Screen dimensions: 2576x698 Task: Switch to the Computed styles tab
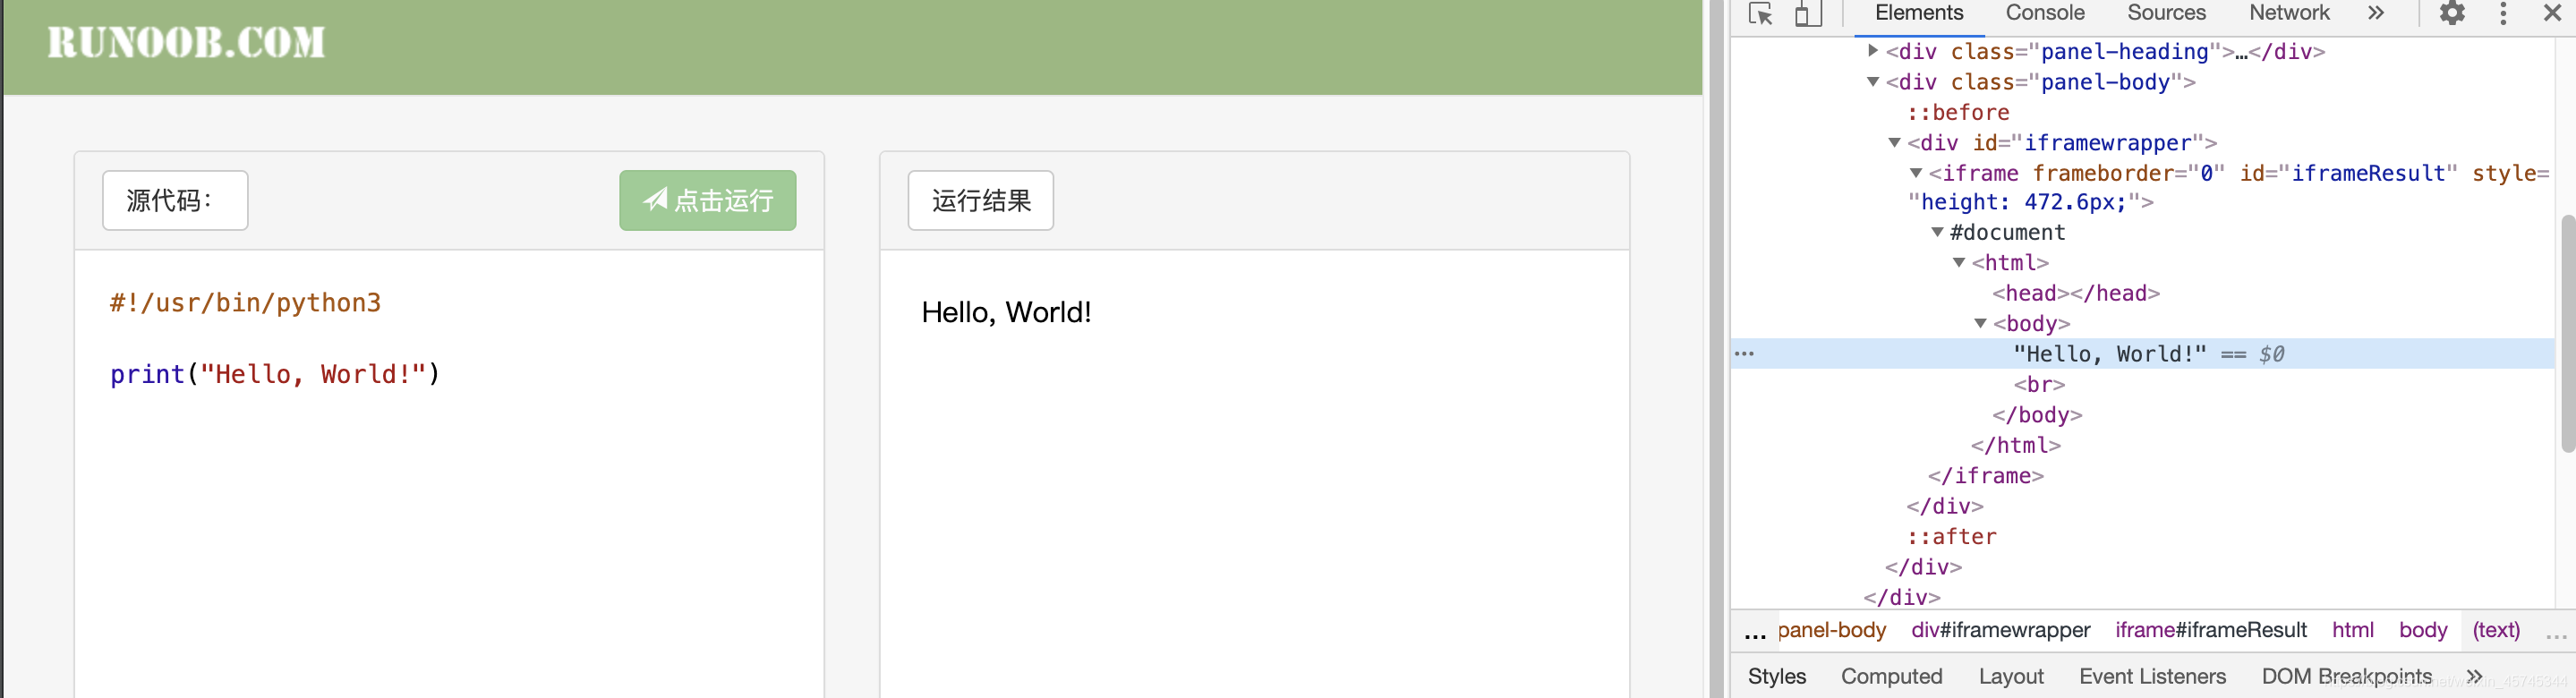pyautogui.click(x=1891, y=677)
